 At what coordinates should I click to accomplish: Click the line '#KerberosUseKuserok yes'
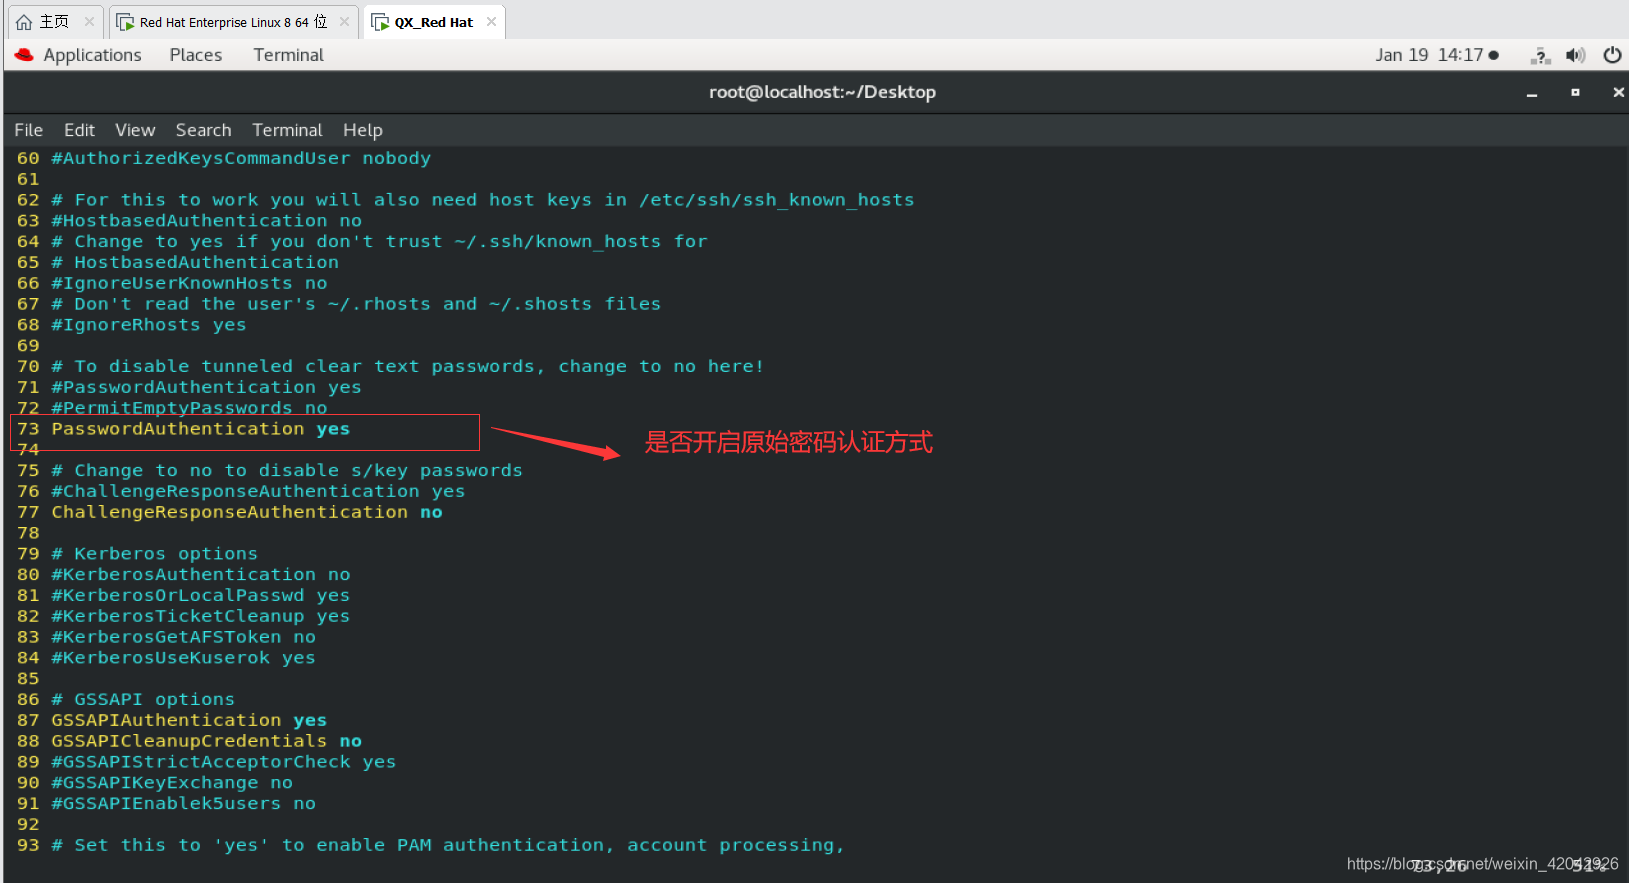point(184,658)
